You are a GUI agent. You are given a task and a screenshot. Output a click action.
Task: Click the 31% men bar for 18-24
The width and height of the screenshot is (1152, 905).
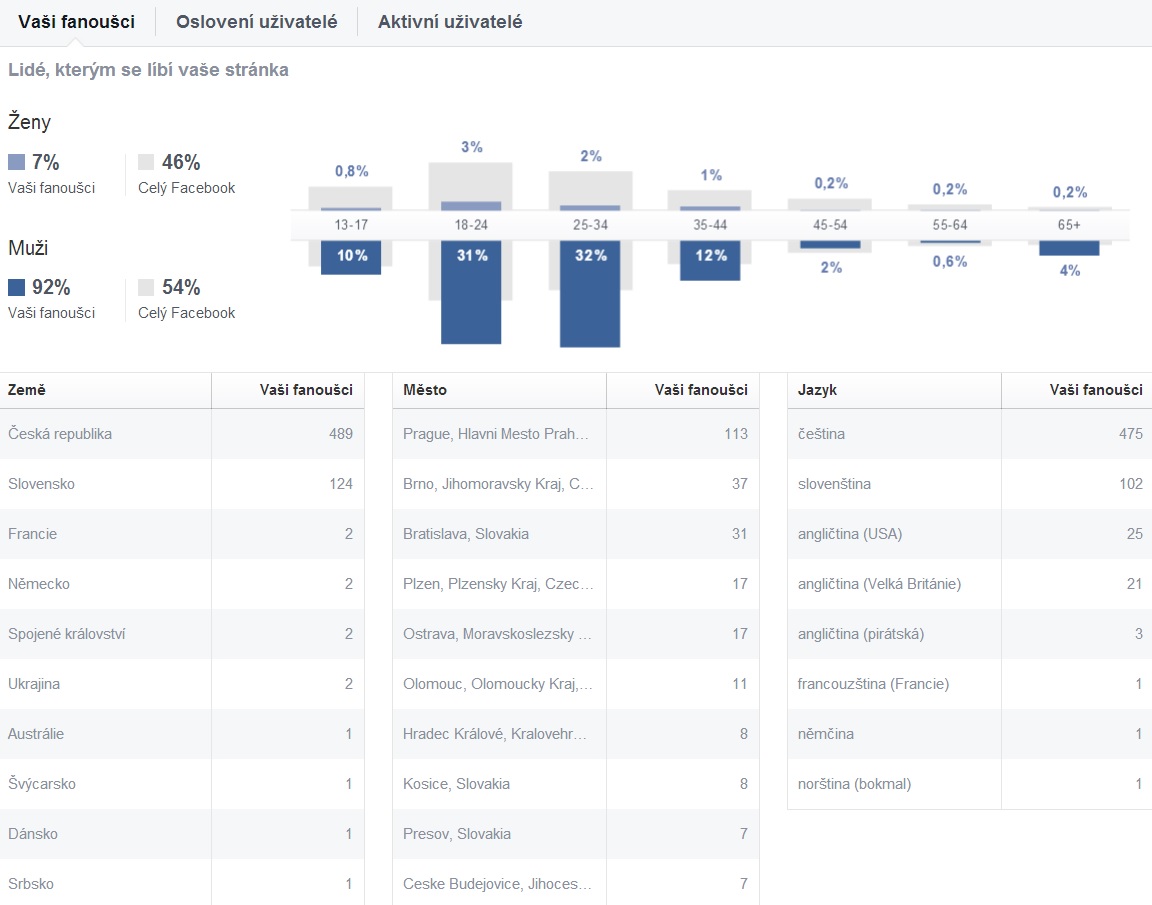471,292
